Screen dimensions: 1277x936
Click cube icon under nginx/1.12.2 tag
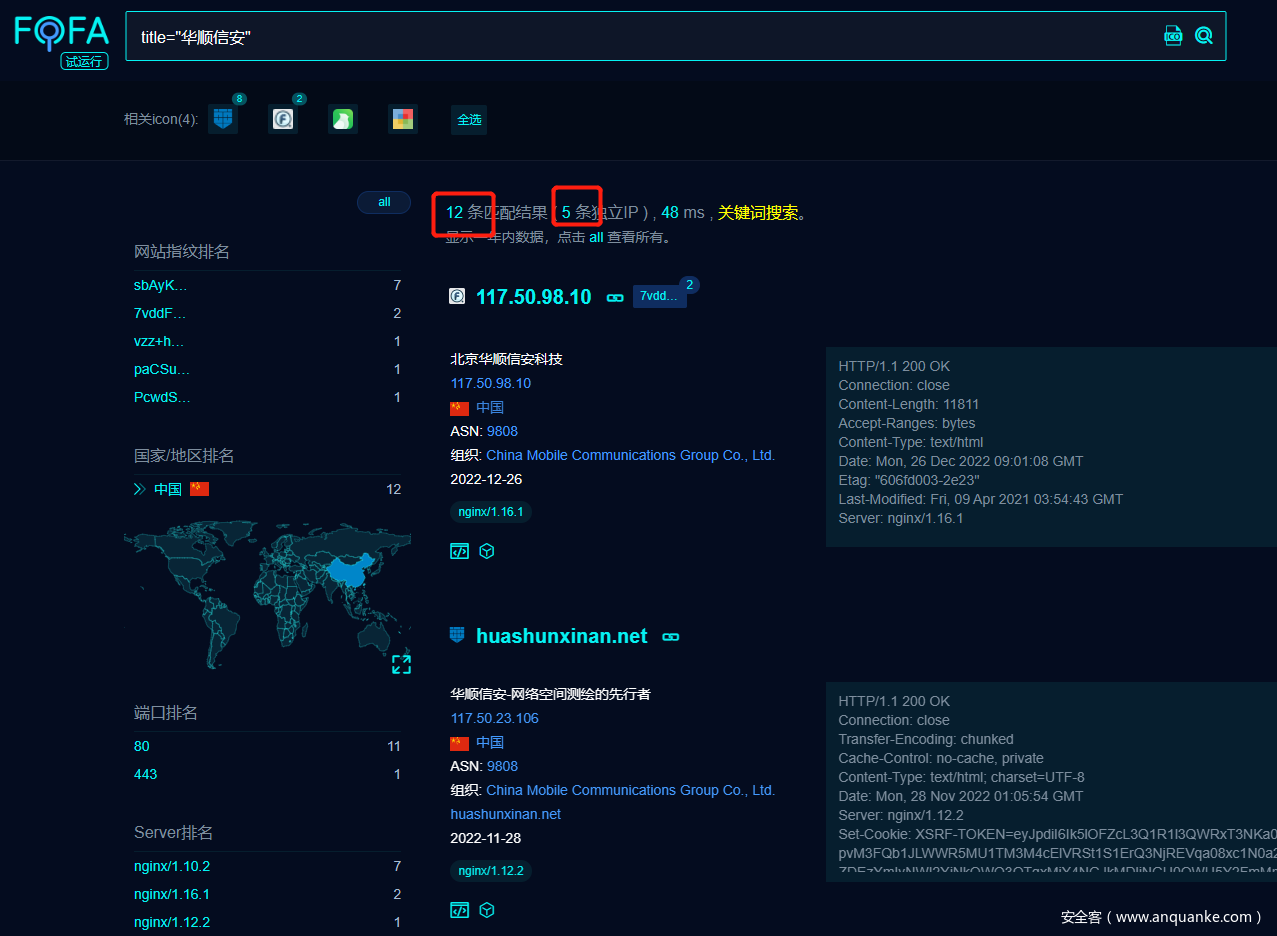(x=487, y=910)
